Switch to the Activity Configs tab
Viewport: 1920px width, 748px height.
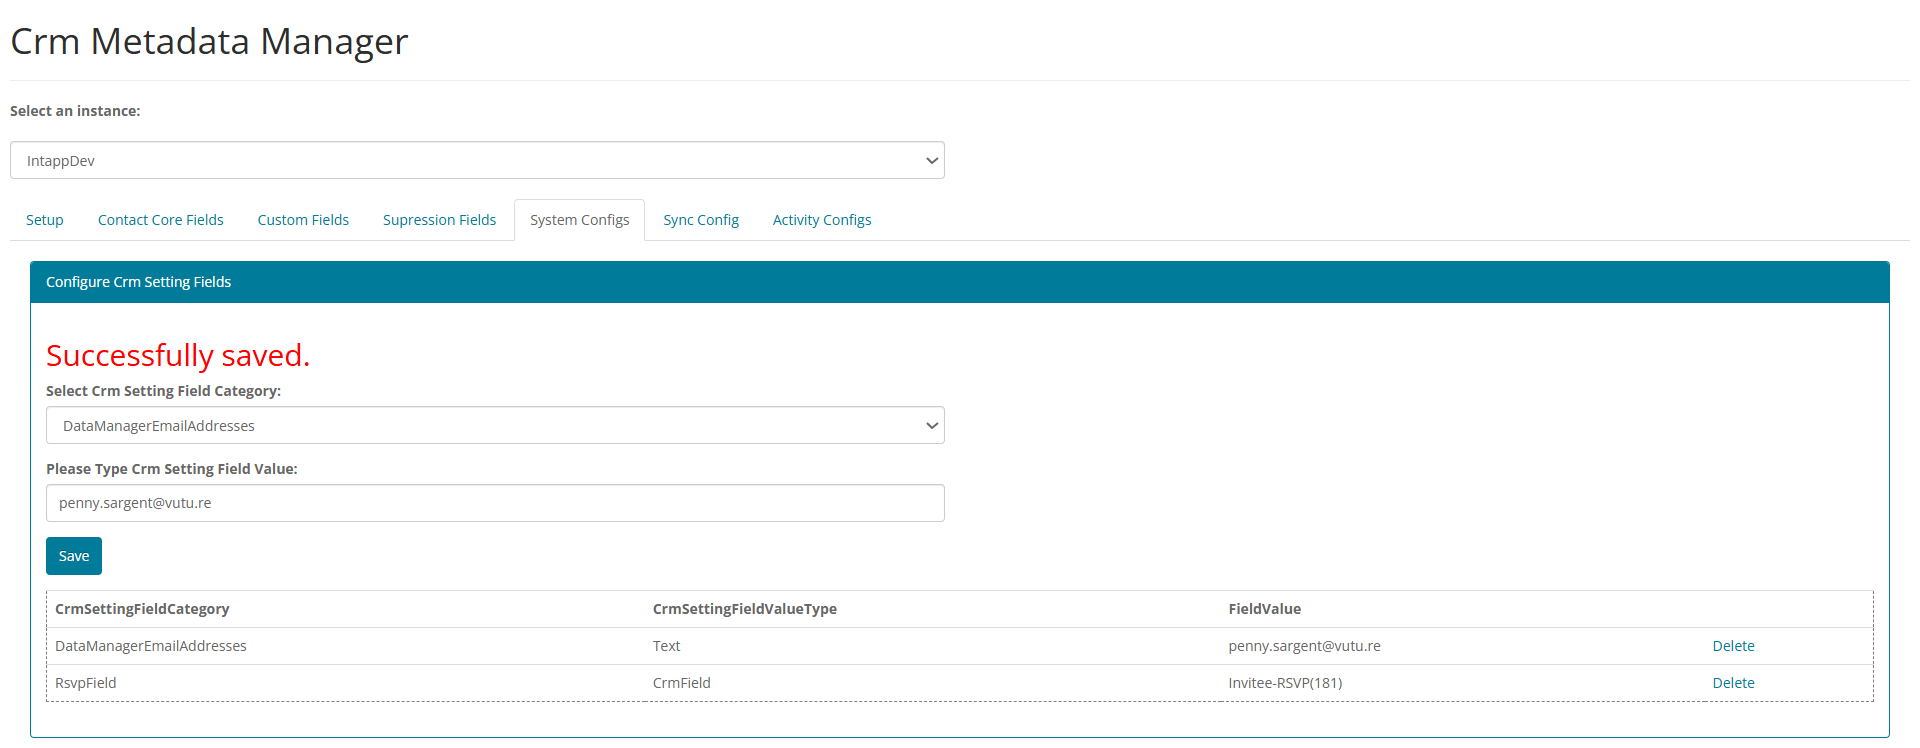pyautogui.click(x=822, y=220)
